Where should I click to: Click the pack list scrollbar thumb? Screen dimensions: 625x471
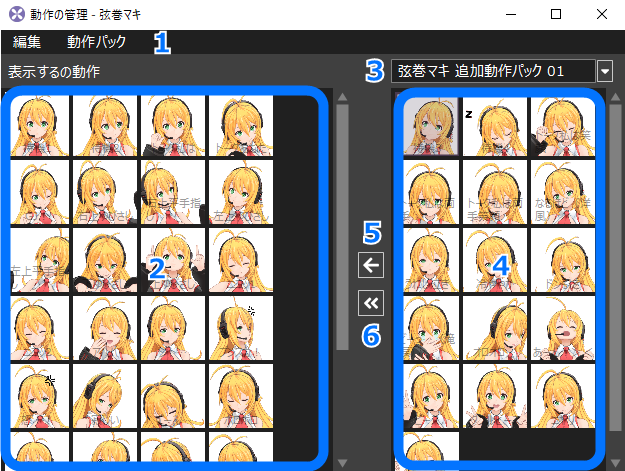615,268
